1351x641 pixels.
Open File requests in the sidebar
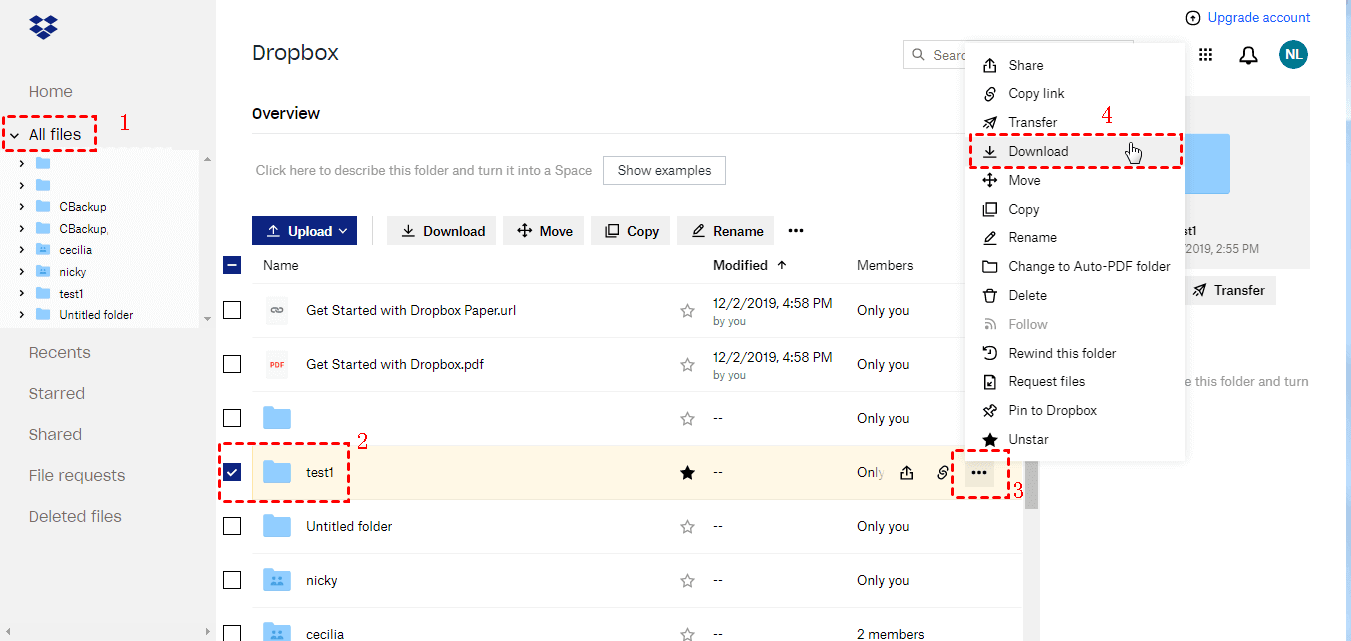pyautogui.click(x=77, y=475)
